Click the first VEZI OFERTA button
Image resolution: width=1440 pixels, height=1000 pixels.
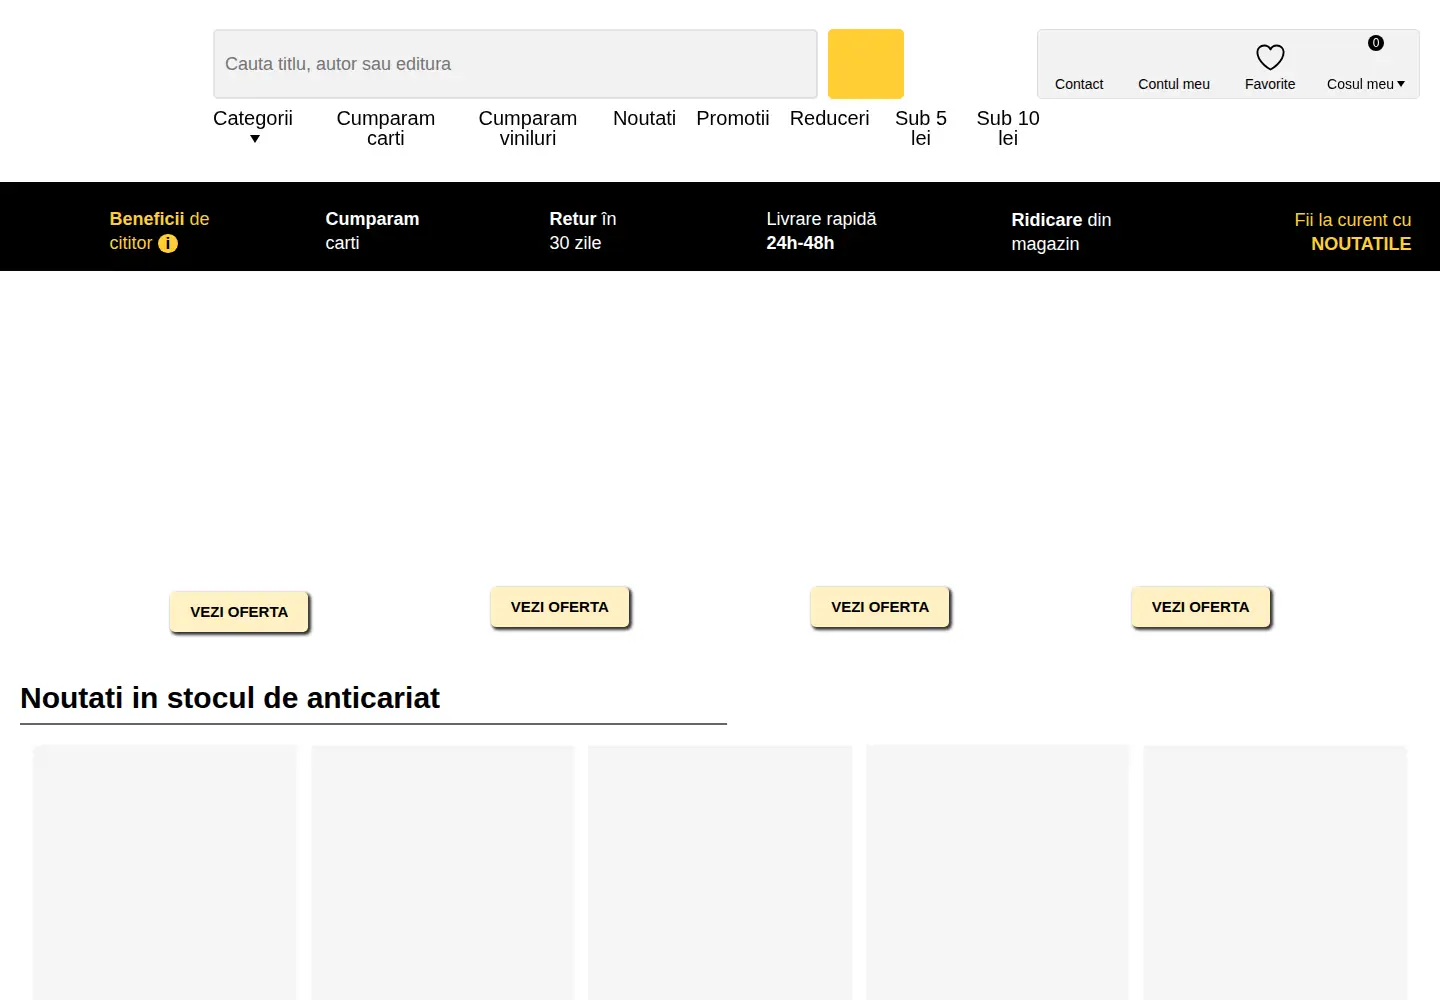tap(239, 612)
